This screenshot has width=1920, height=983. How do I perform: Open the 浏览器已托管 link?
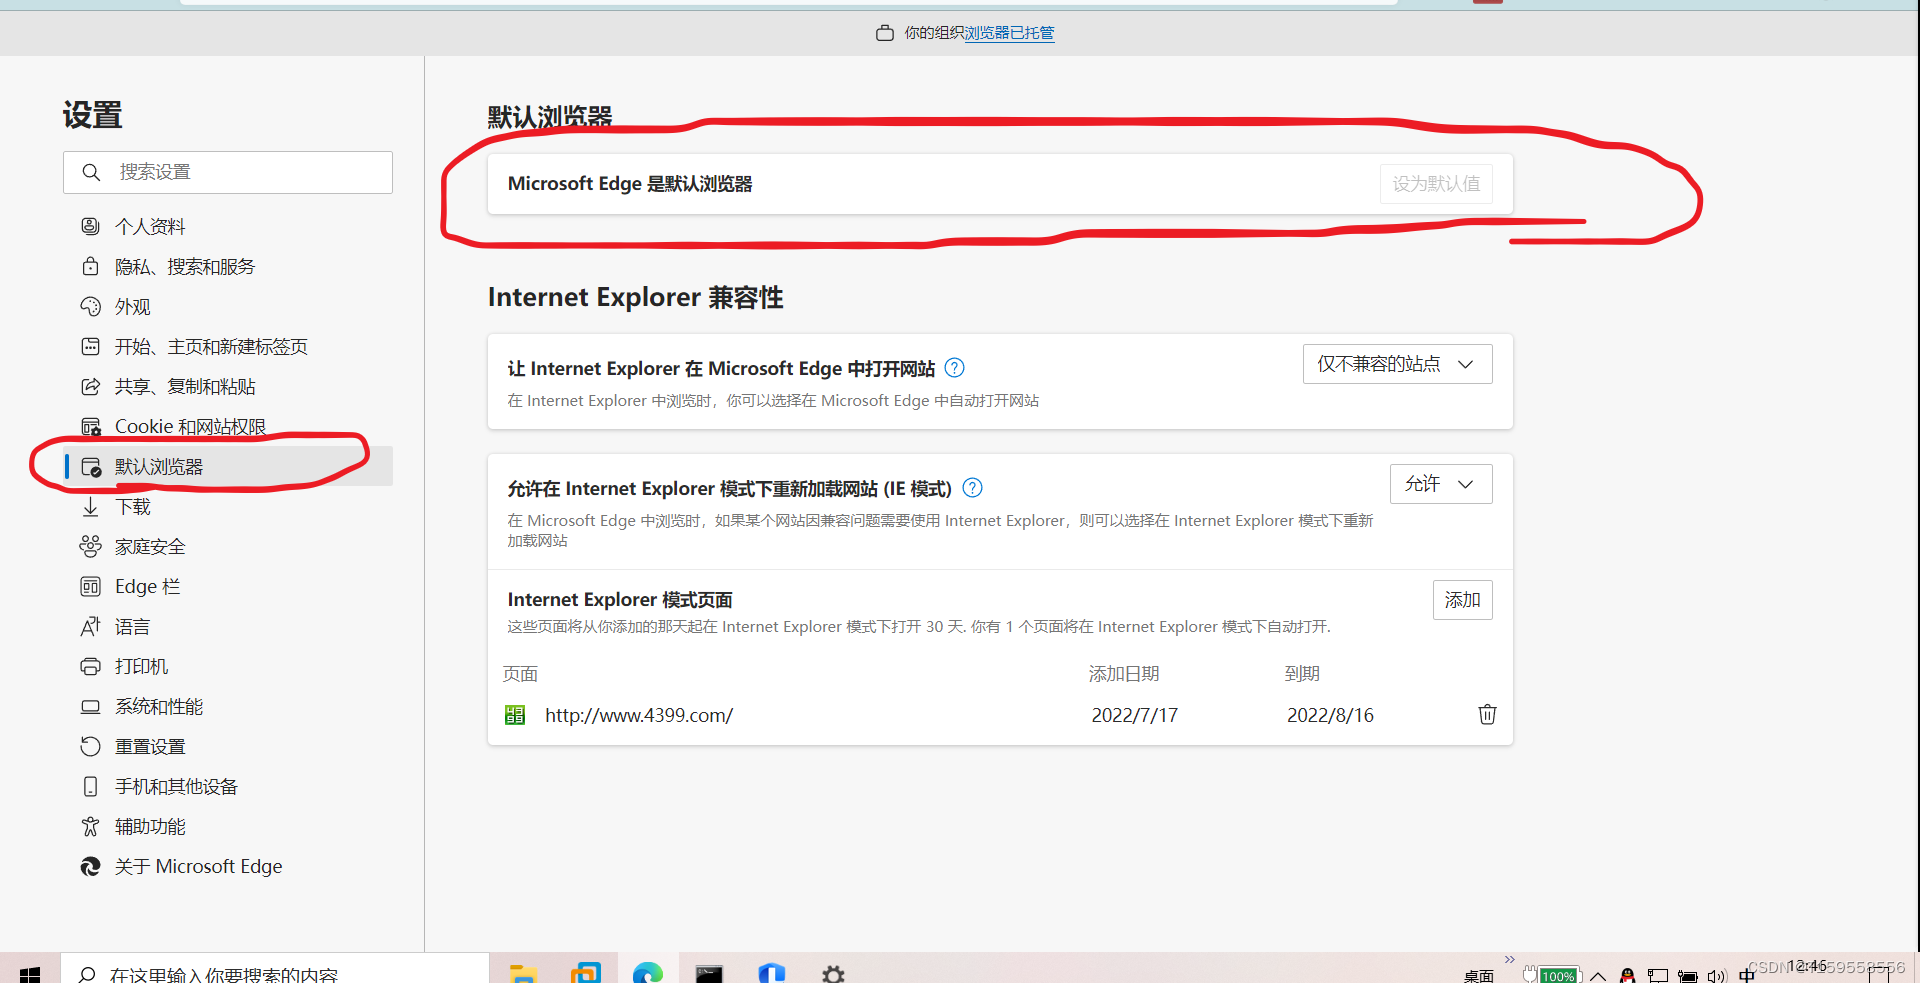click(1009, 33)
